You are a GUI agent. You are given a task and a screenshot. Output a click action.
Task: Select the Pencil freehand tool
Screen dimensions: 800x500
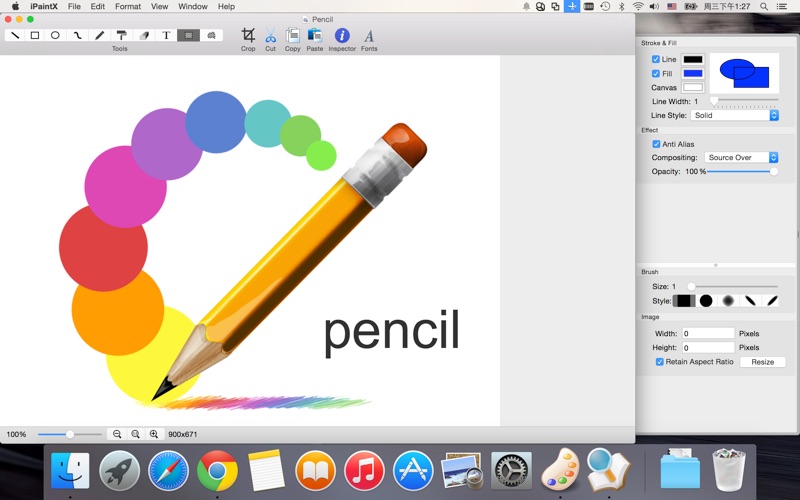click(99, 35)
